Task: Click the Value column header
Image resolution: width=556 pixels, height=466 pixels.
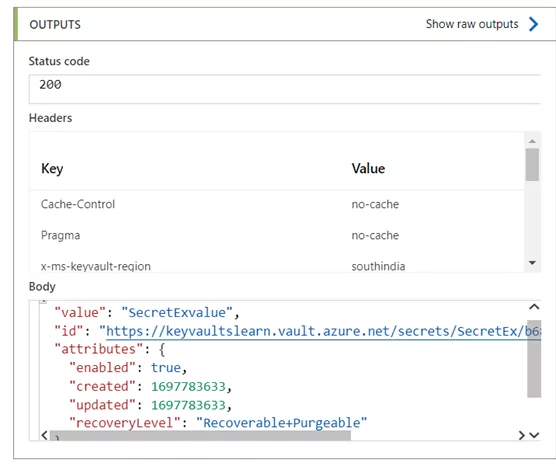Action: (x=368, y=168)
